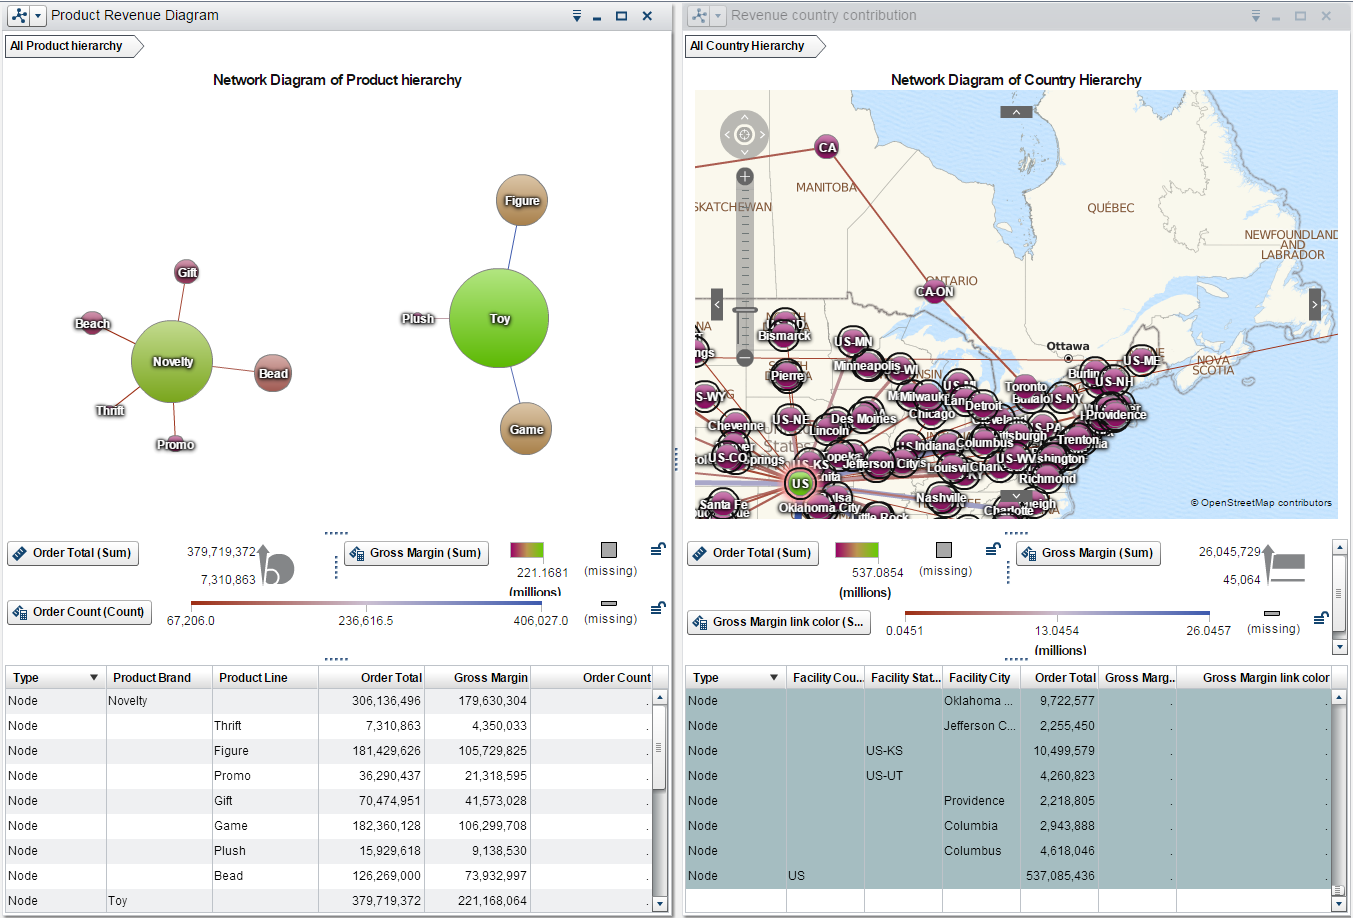Viewport: 1353px width, 918px height.
Task: Zoom in with the map plus icon
Action: click(x=744, y=175)
